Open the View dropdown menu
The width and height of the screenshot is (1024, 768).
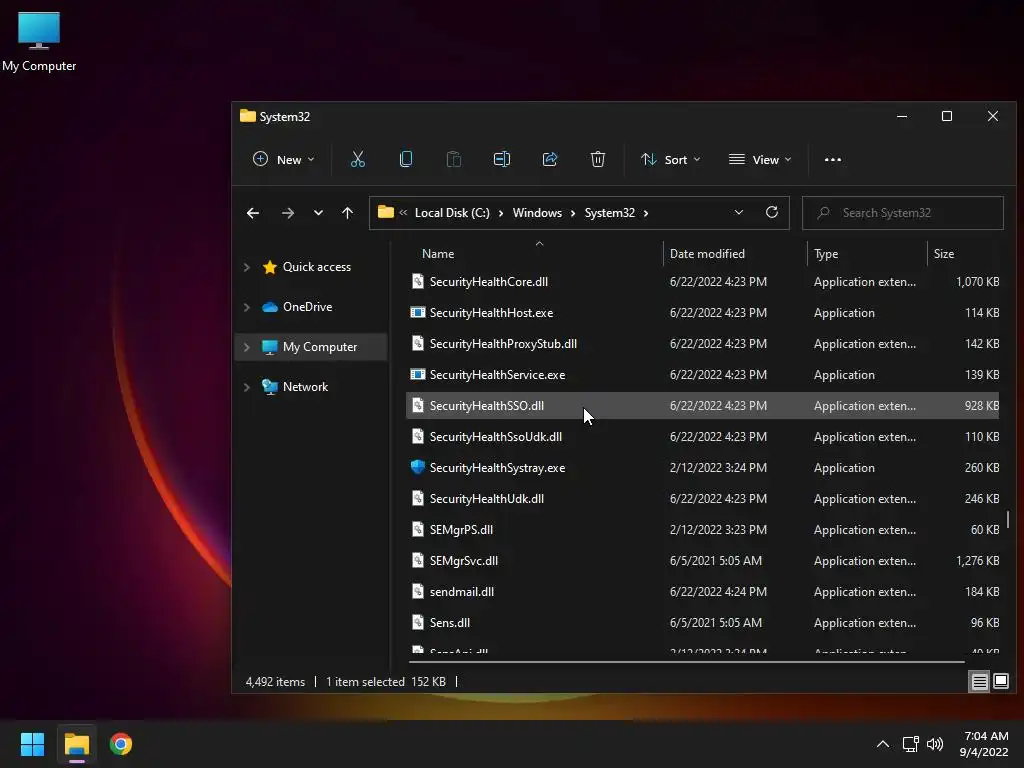pyautogui.click(x=760, y=159)
